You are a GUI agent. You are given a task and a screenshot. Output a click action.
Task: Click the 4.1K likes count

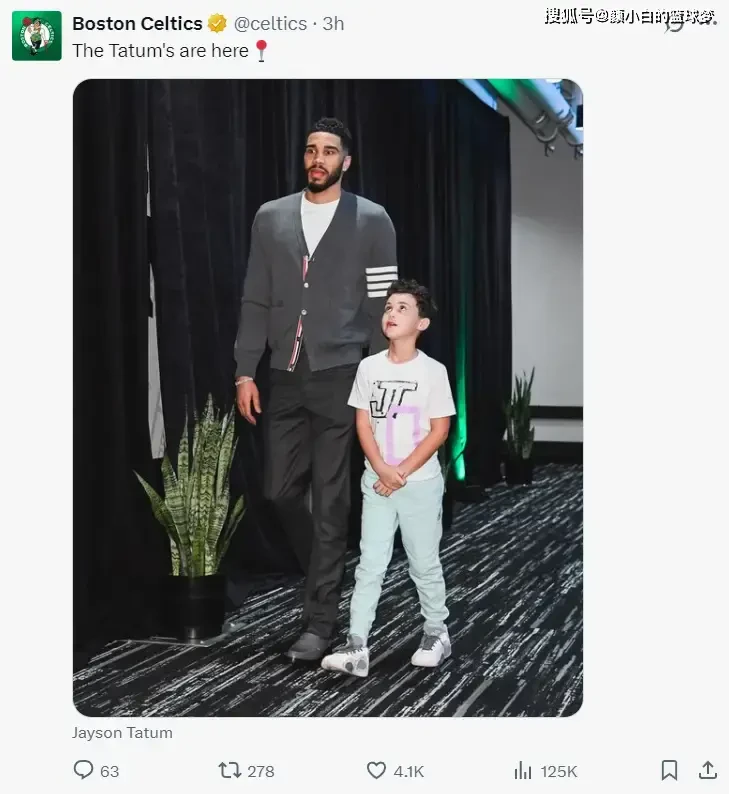point(409,771)
